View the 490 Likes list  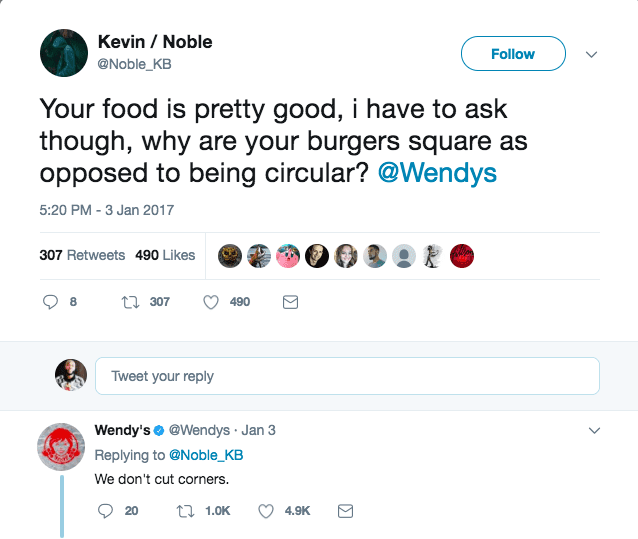tap(165, 255)
